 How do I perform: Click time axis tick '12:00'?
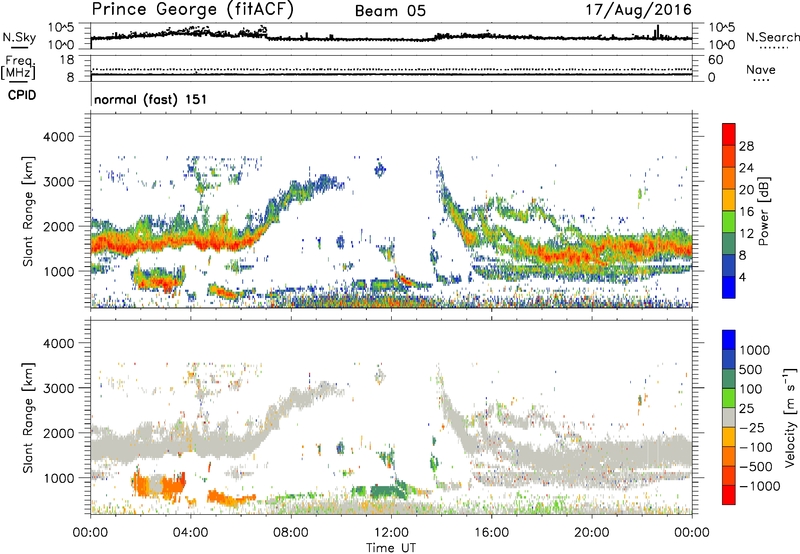click(391, 533)
